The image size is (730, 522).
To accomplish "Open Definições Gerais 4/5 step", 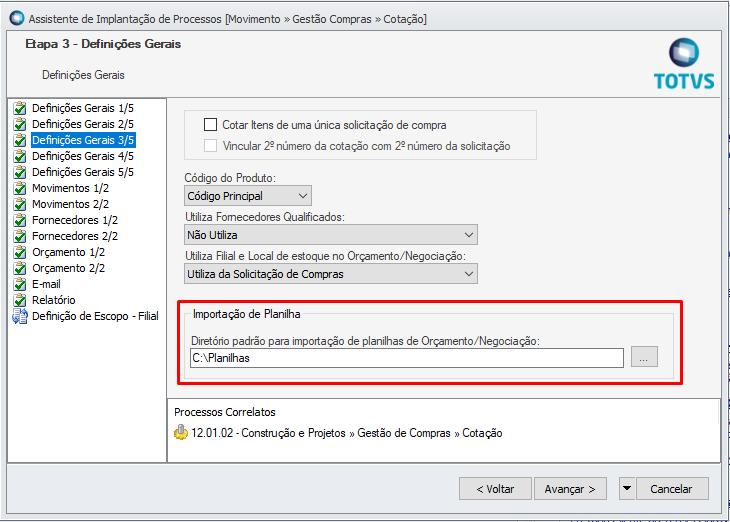I will click(x=82, y=156).
